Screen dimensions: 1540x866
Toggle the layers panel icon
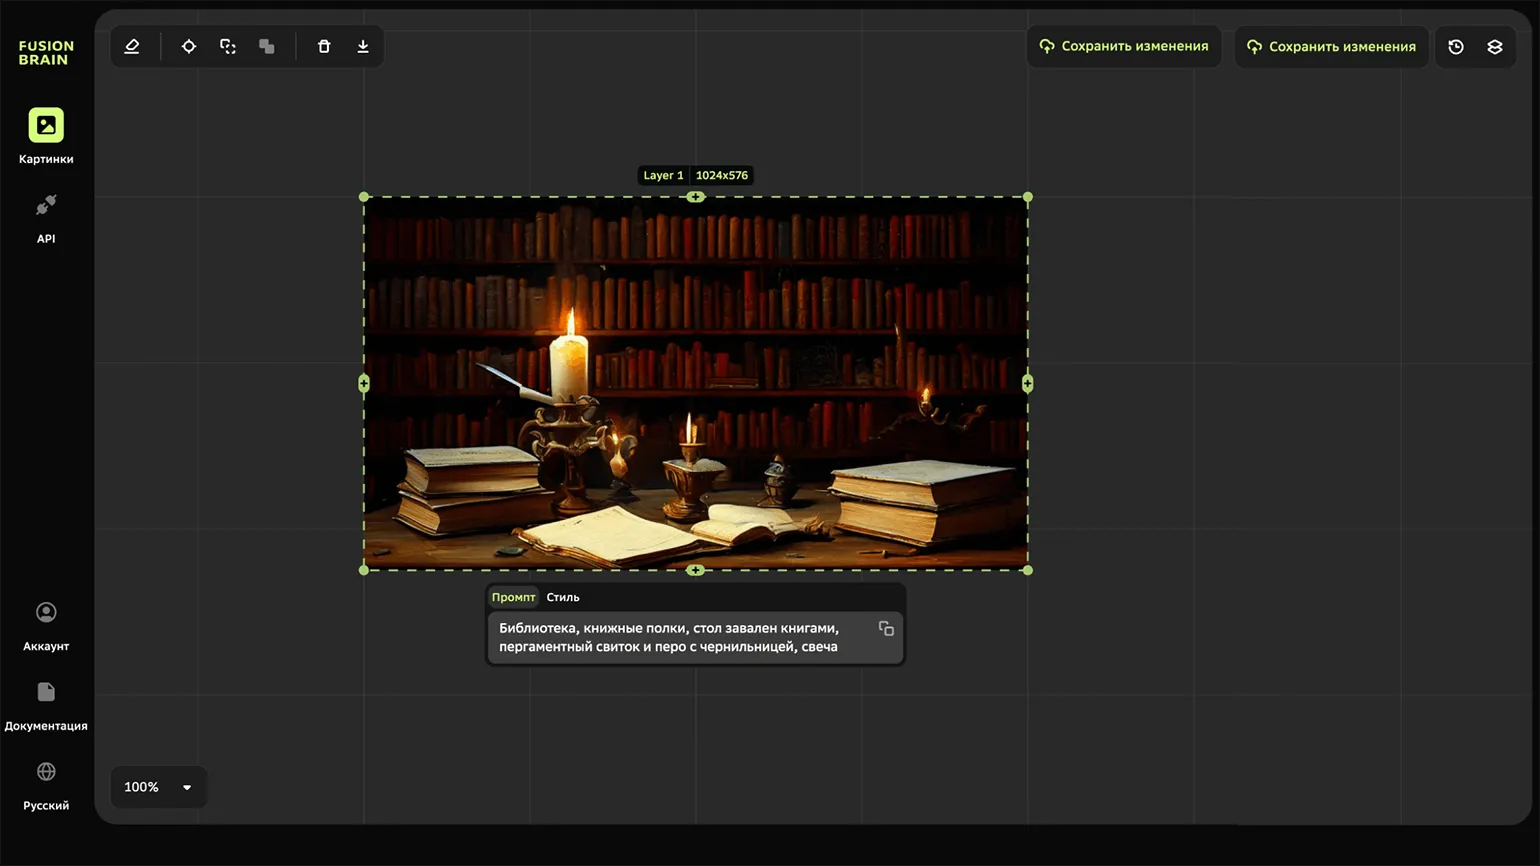pyautogui.click(x=1495, y=47)
